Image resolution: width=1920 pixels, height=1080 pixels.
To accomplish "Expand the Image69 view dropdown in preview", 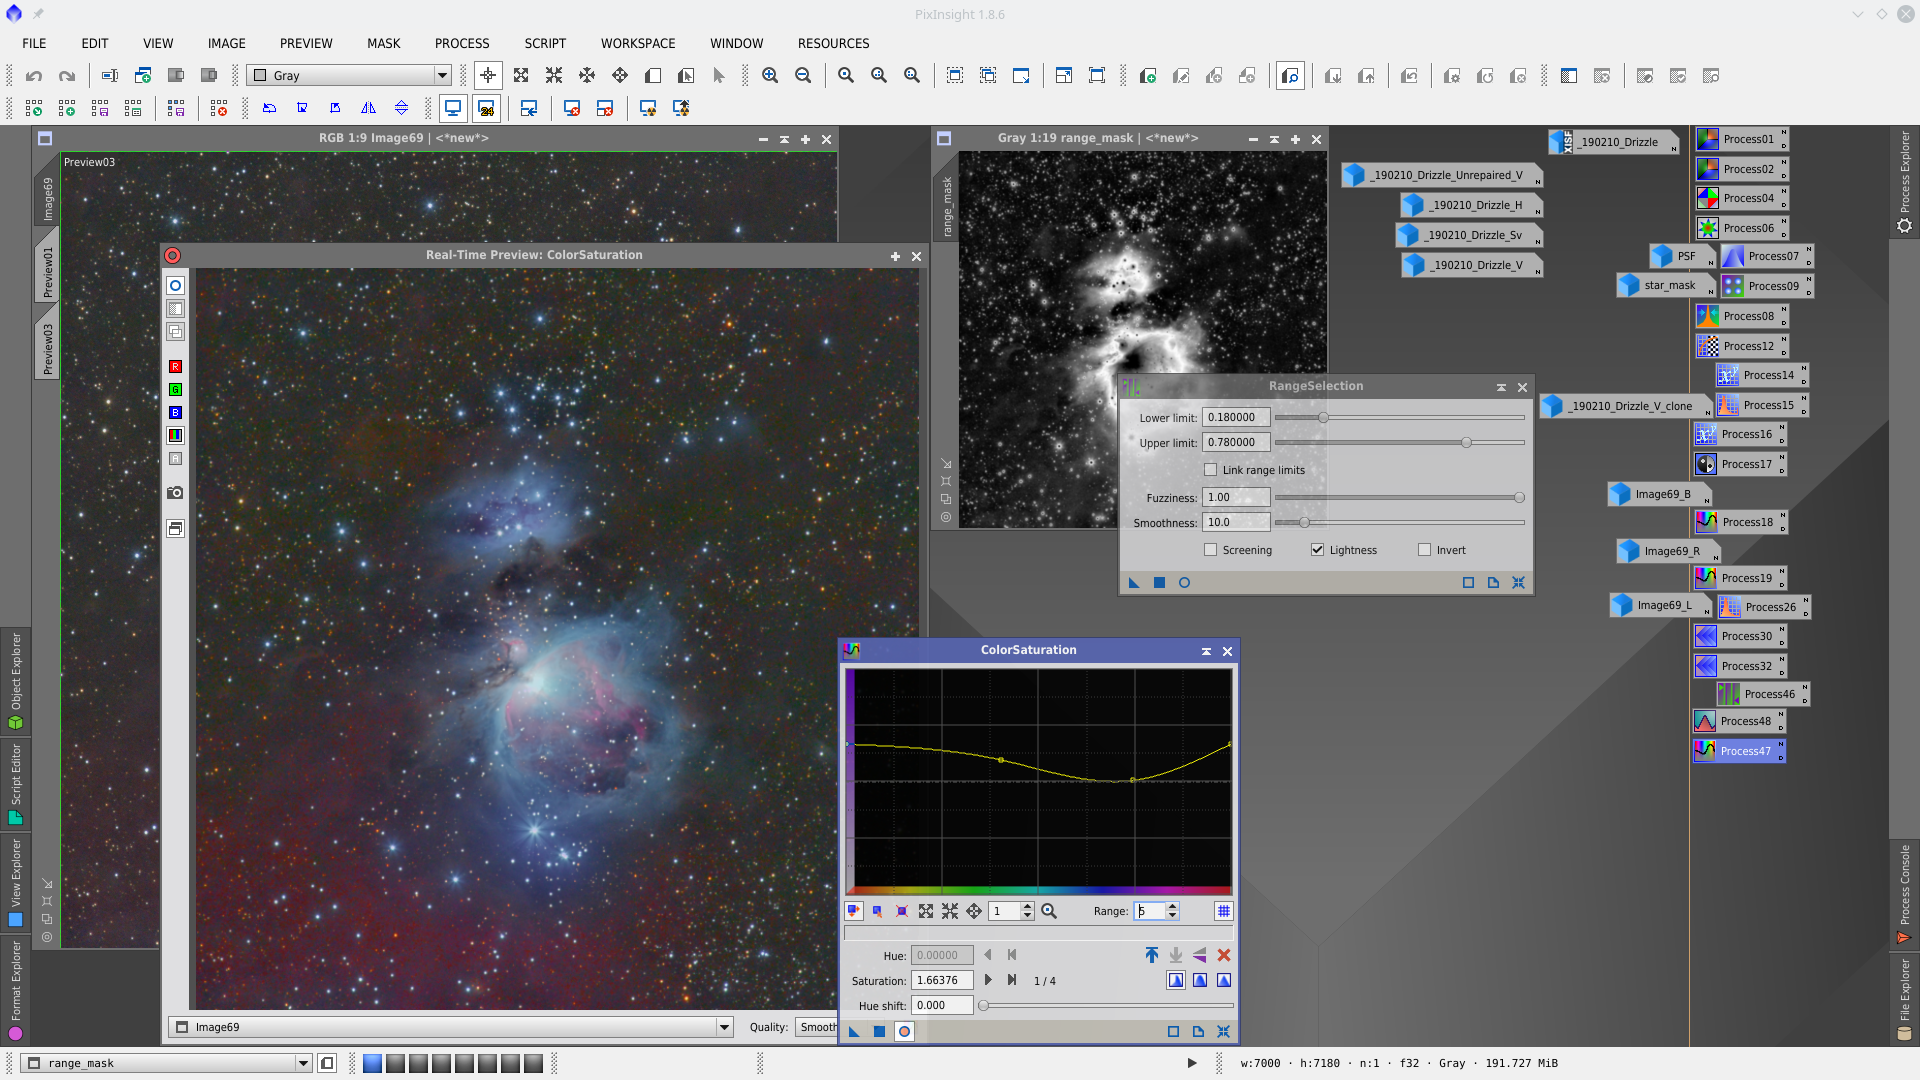I will [724, 1027].
